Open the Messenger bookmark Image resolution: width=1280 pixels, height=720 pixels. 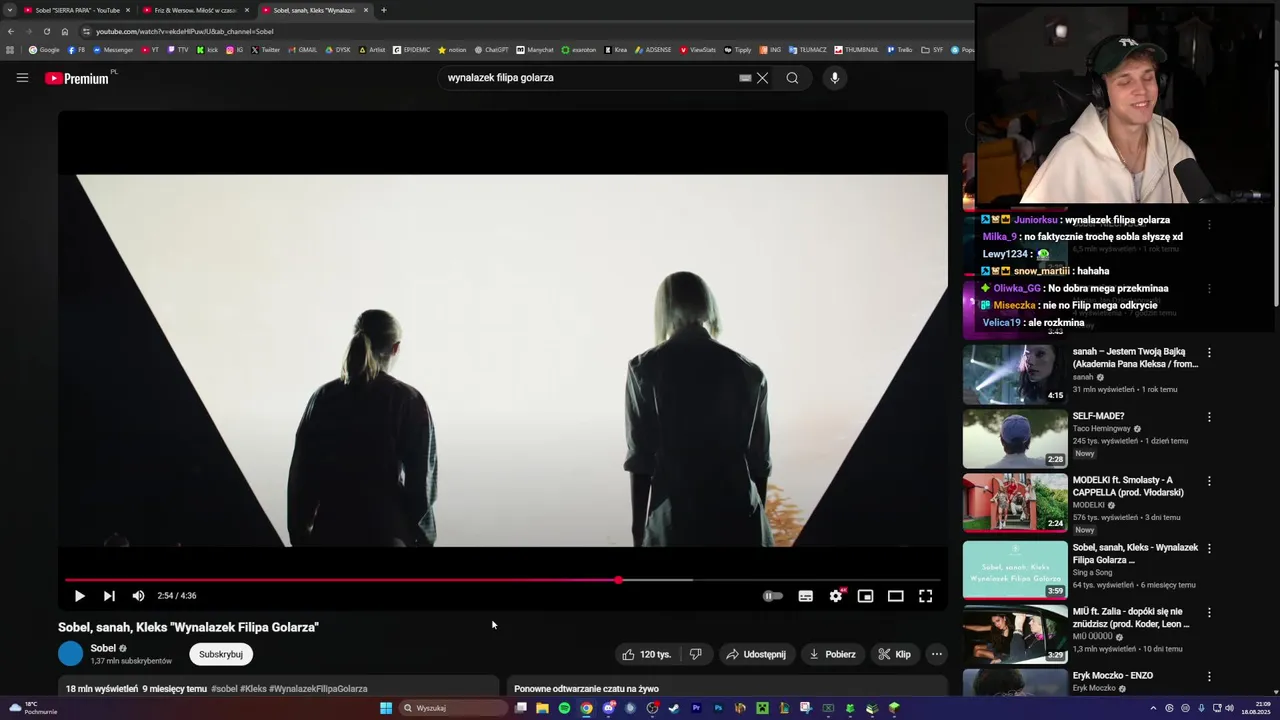tap(113, 50)
